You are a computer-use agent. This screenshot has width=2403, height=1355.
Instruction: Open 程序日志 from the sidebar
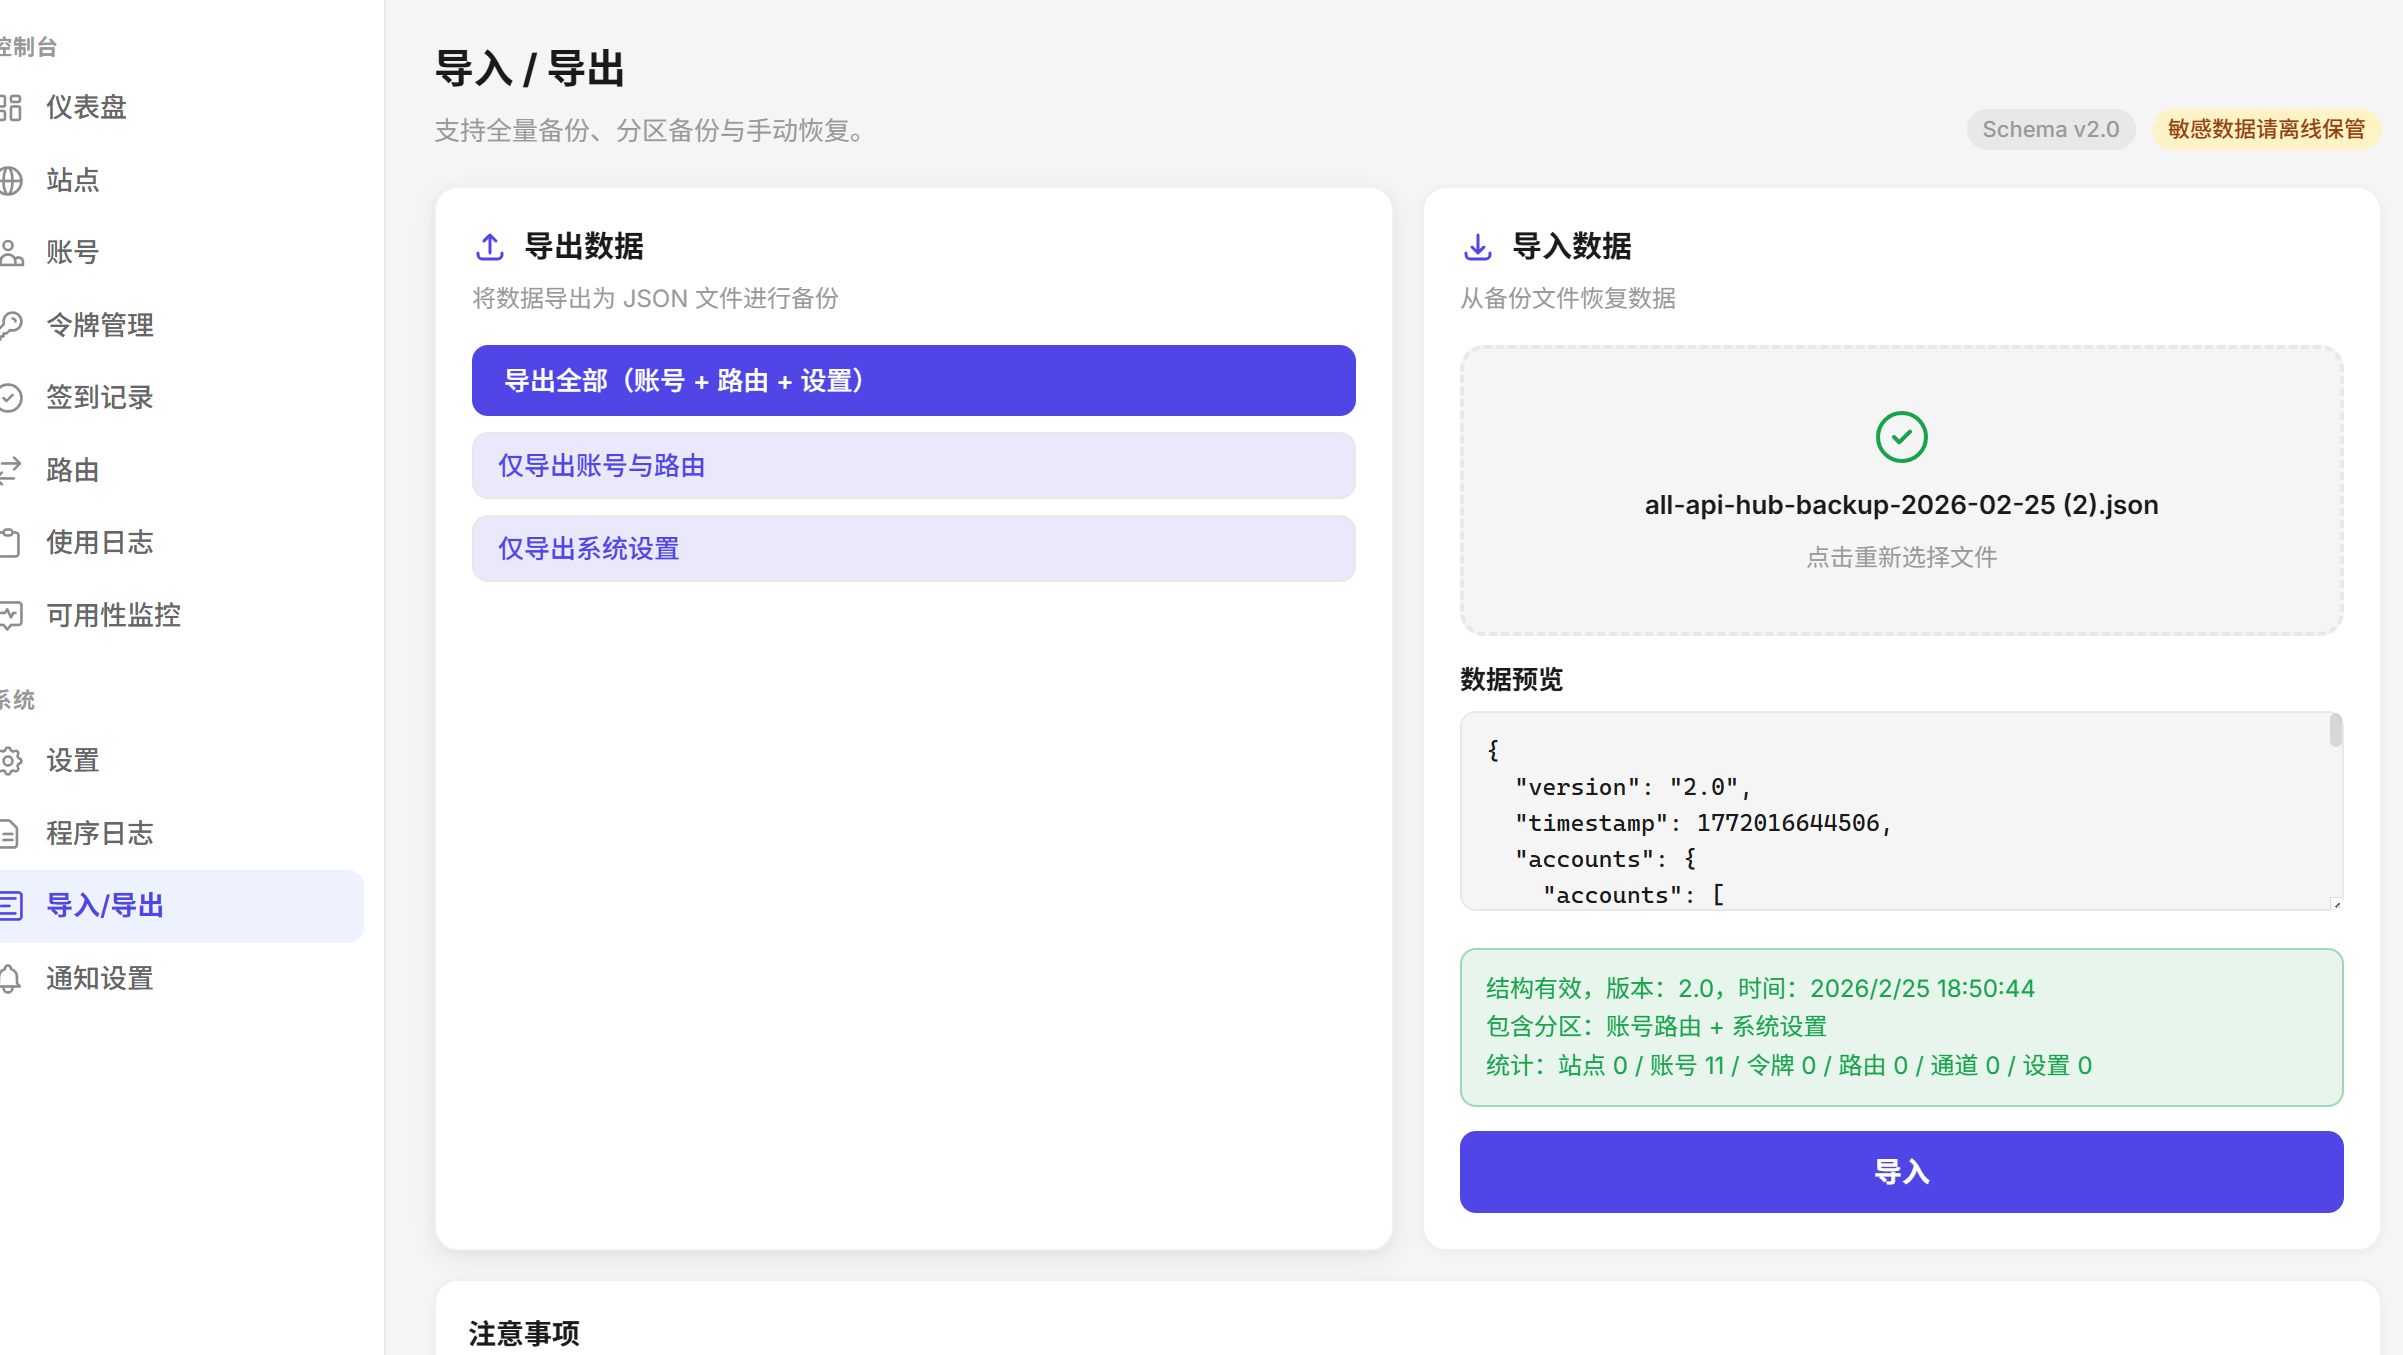coord(180,833)
